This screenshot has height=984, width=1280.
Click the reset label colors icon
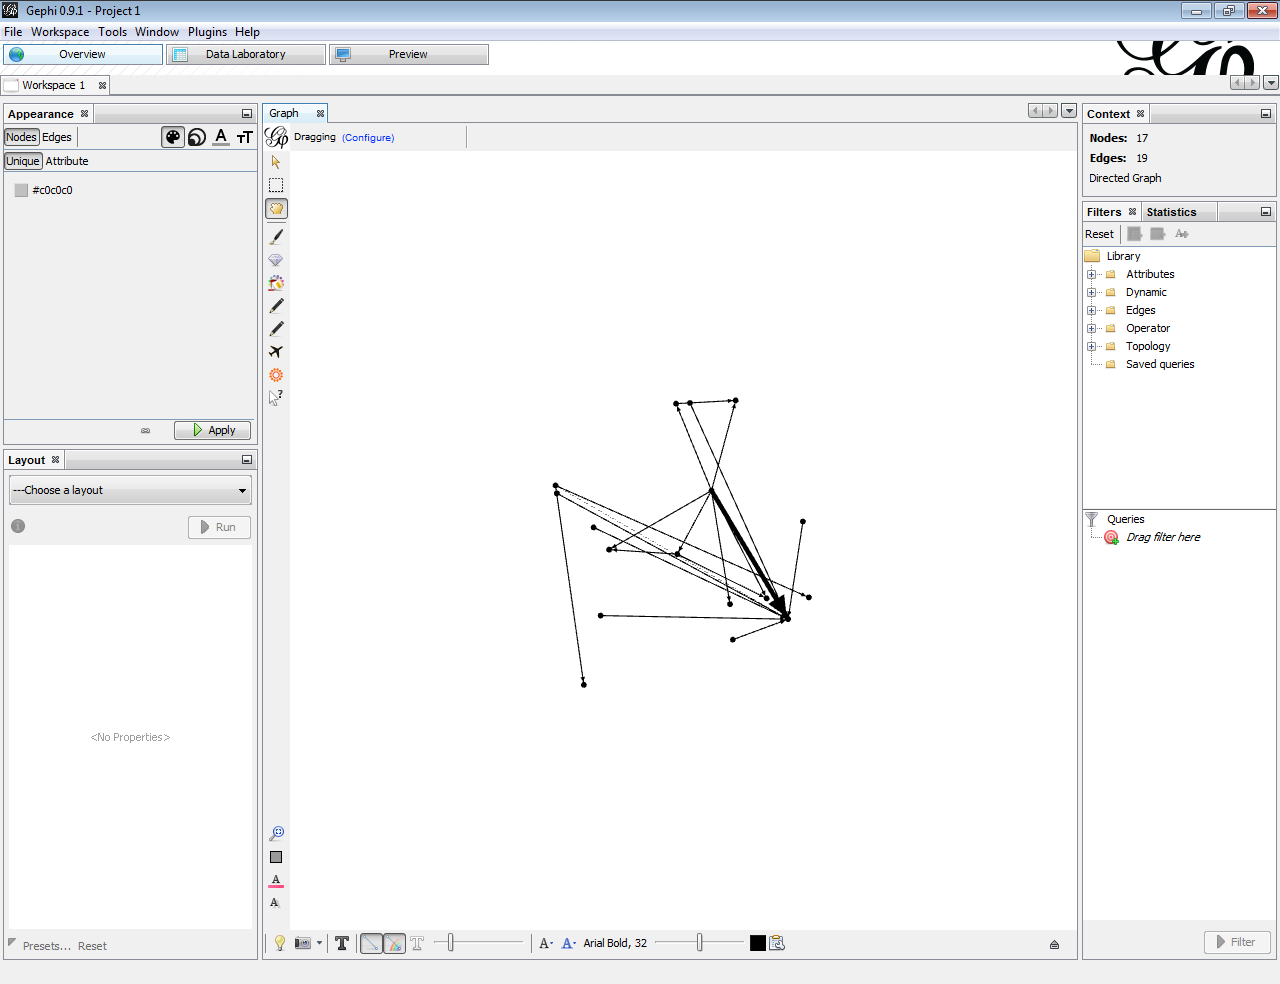[276, 881]
